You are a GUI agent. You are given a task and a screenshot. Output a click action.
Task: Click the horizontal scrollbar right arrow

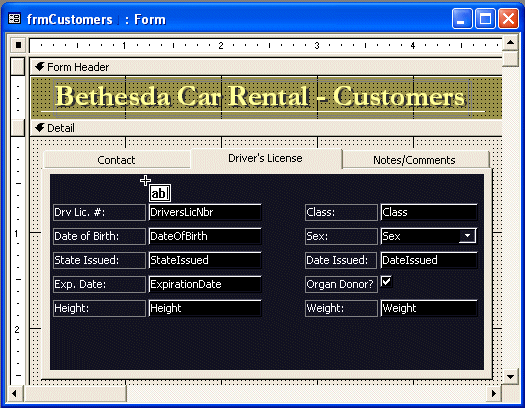point(494,394)
